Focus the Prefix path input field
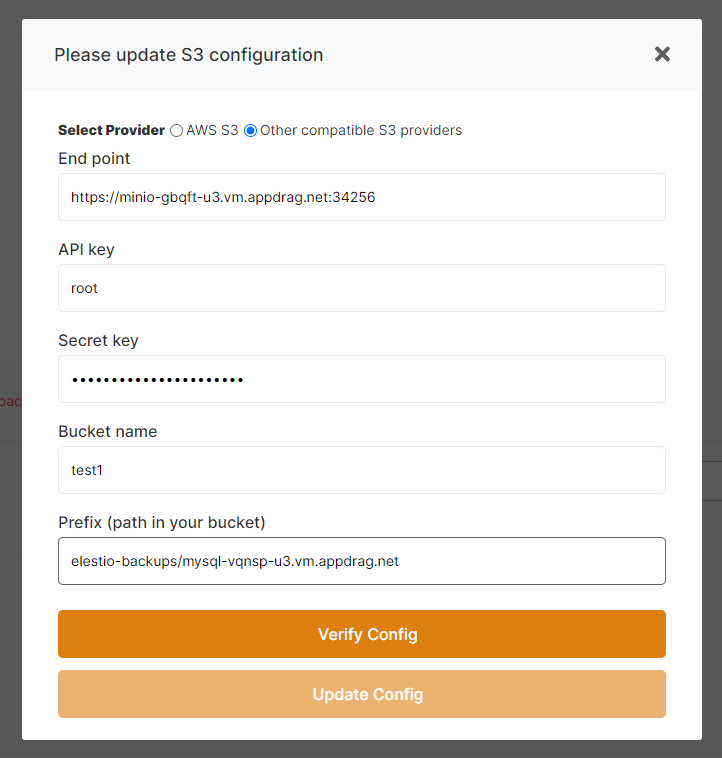Screen dimensions: 722x758 [x=362, y=561]
